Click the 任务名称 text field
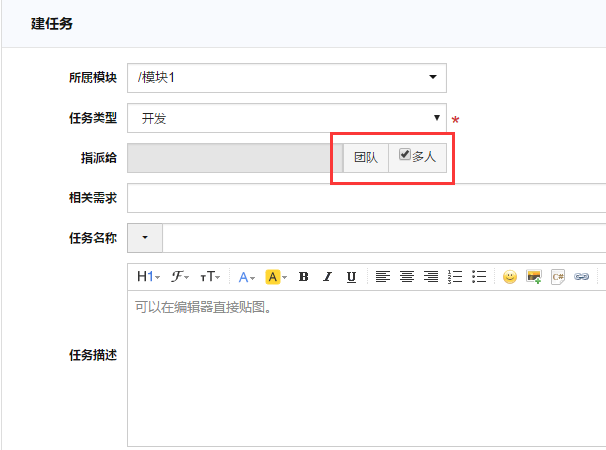This screenshot has width=606, height=450. click(384, 238)
